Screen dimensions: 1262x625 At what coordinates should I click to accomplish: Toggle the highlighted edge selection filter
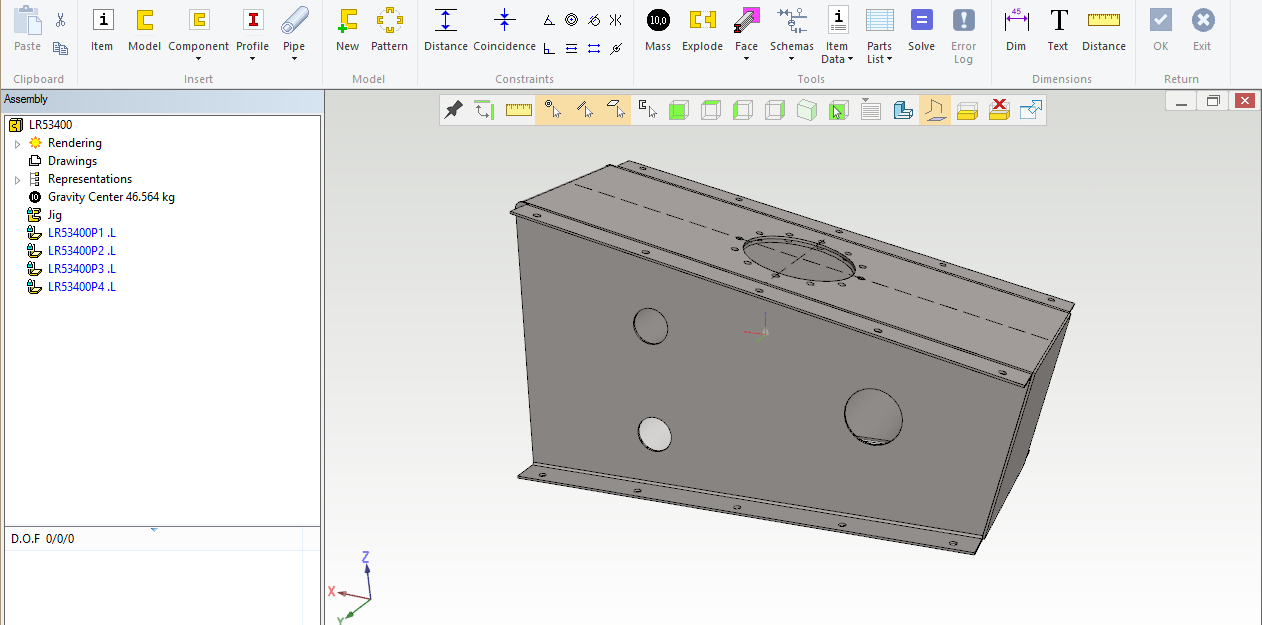click(585, 110)
